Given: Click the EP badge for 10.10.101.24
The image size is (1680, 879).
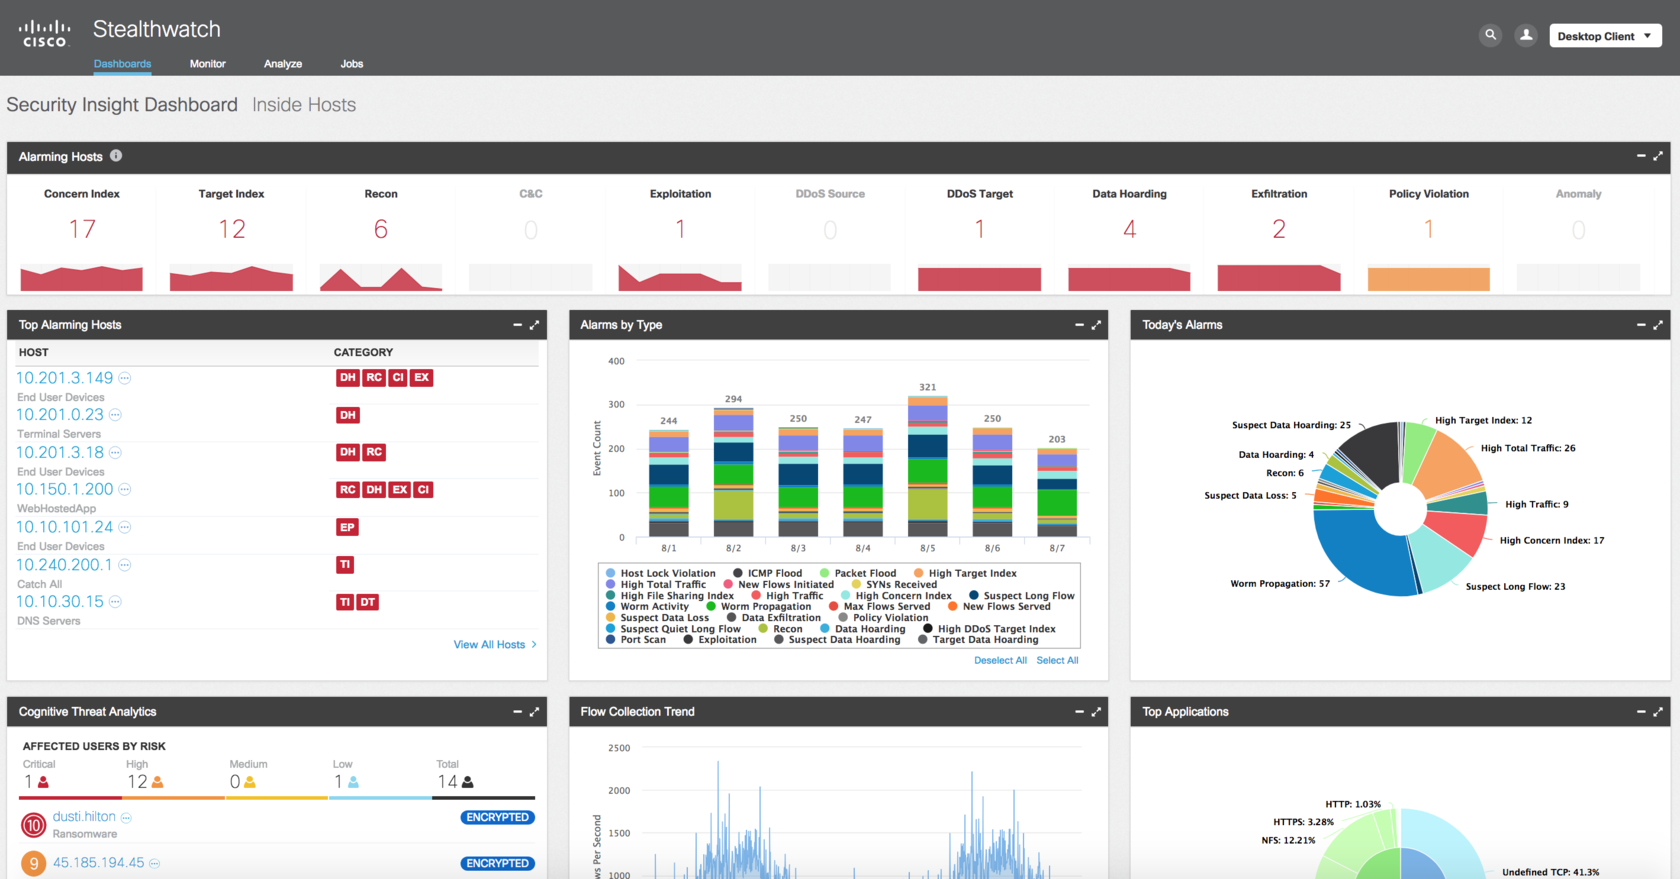Looking at the screenshot, I should [x=347, y=527].
